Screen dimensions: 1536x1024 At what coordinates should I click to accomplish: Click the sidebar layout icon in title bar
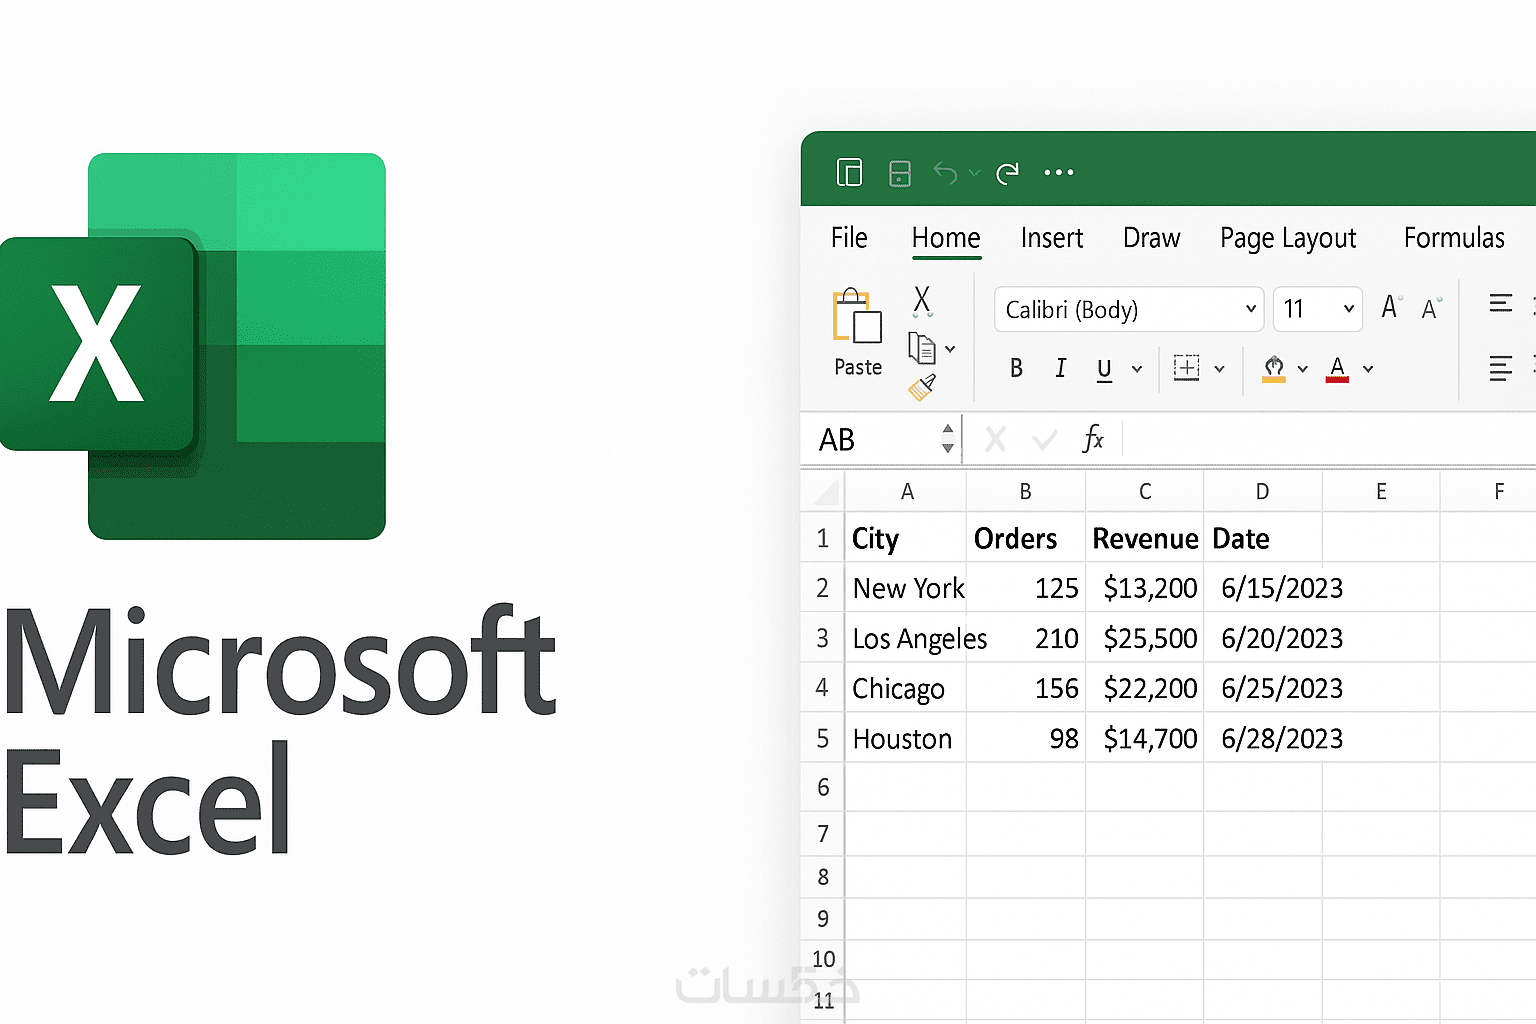849,173
